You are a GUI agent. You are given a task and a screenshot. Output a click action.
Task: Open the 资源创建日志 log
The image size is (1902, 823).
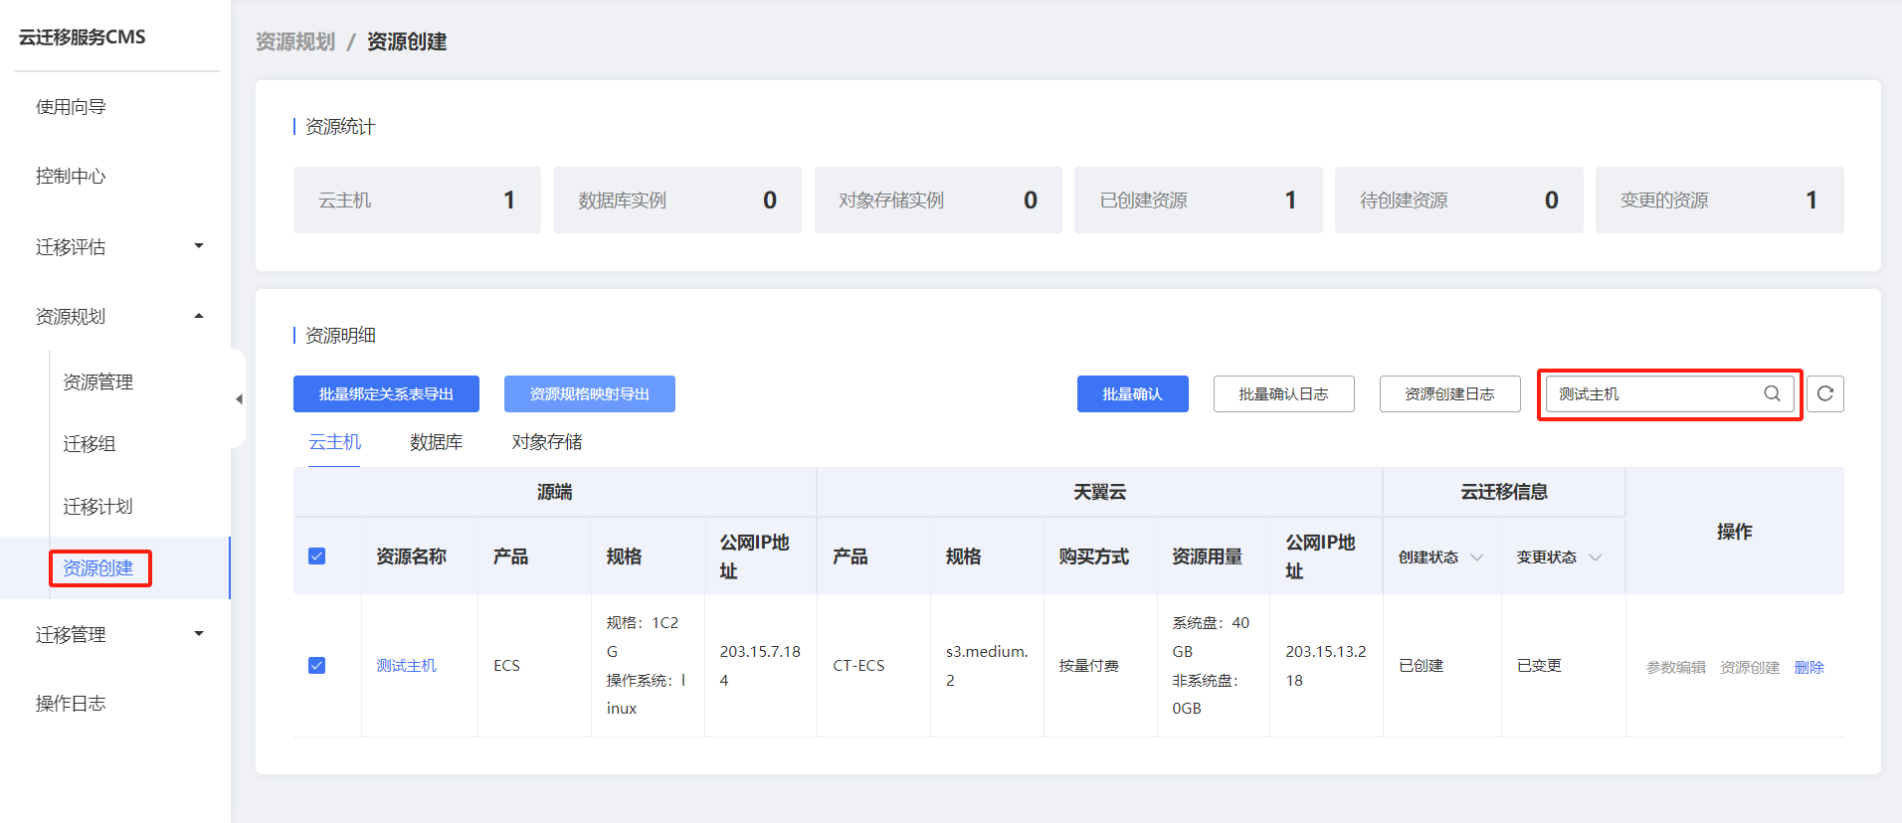[x=1449, y=394]
